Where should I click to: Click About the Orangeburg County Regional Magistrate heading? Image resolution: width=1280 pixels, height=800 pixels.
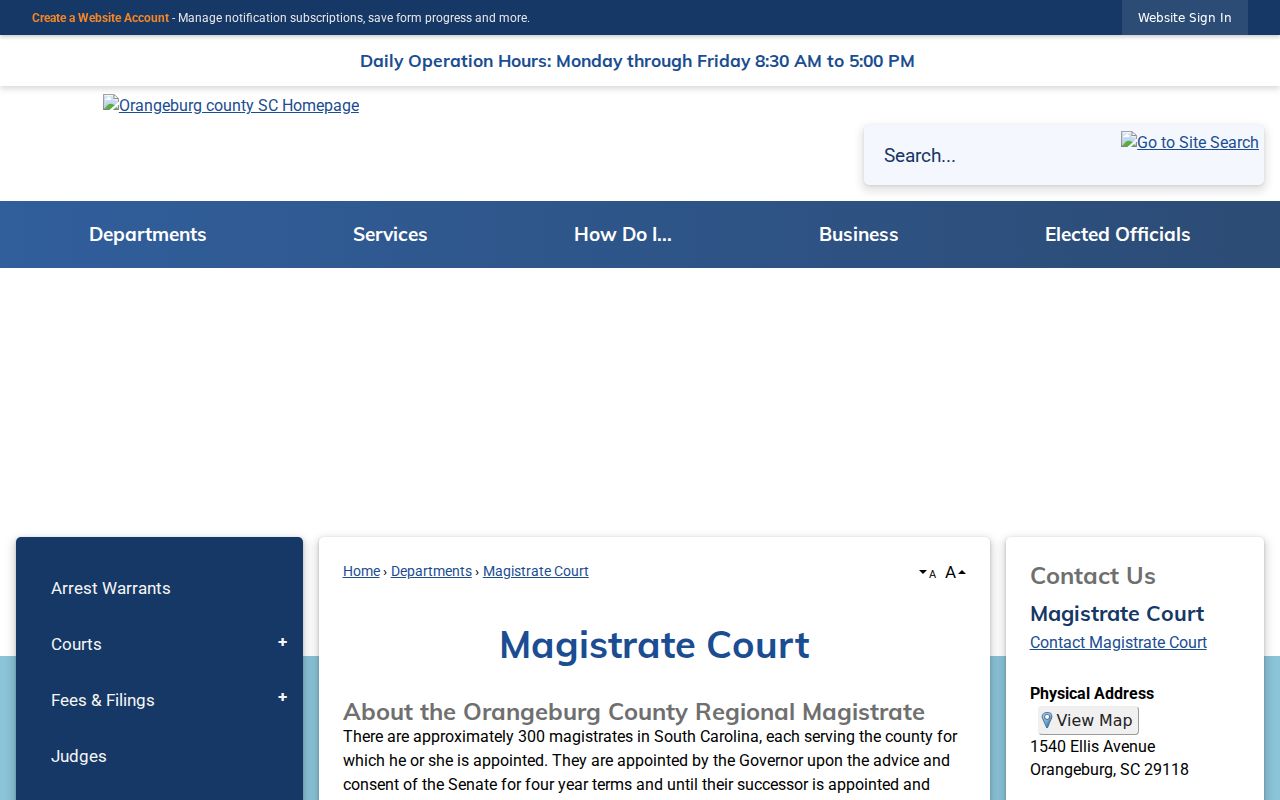634,712
